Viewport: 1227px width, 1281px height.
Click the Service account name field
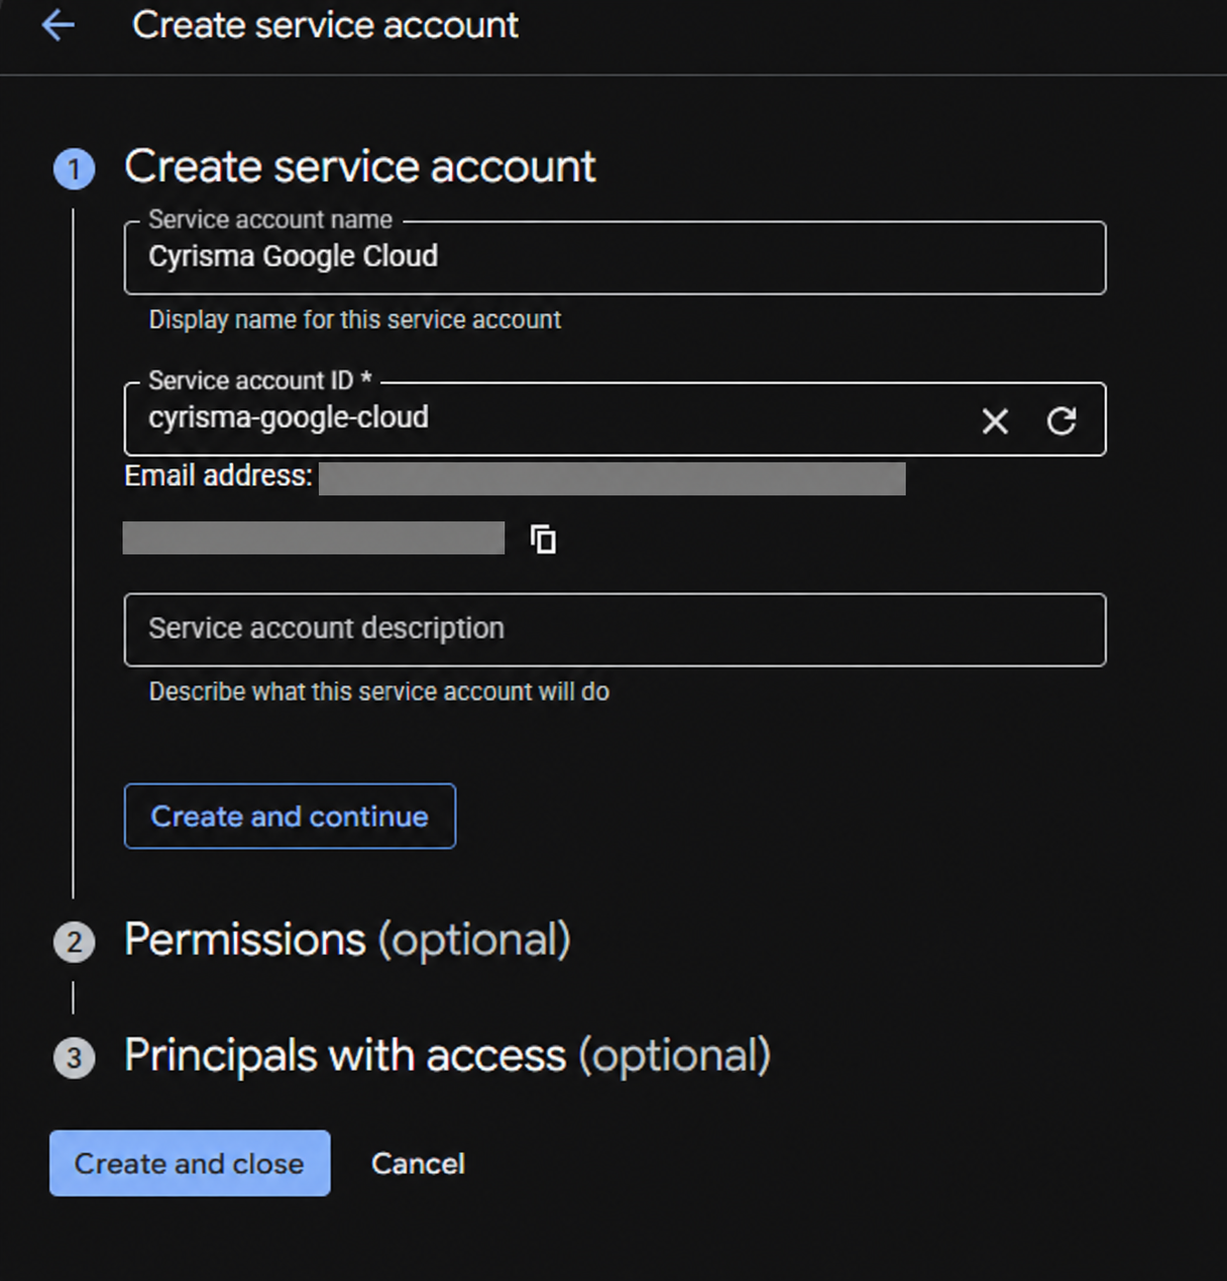[x=615, y=258]
